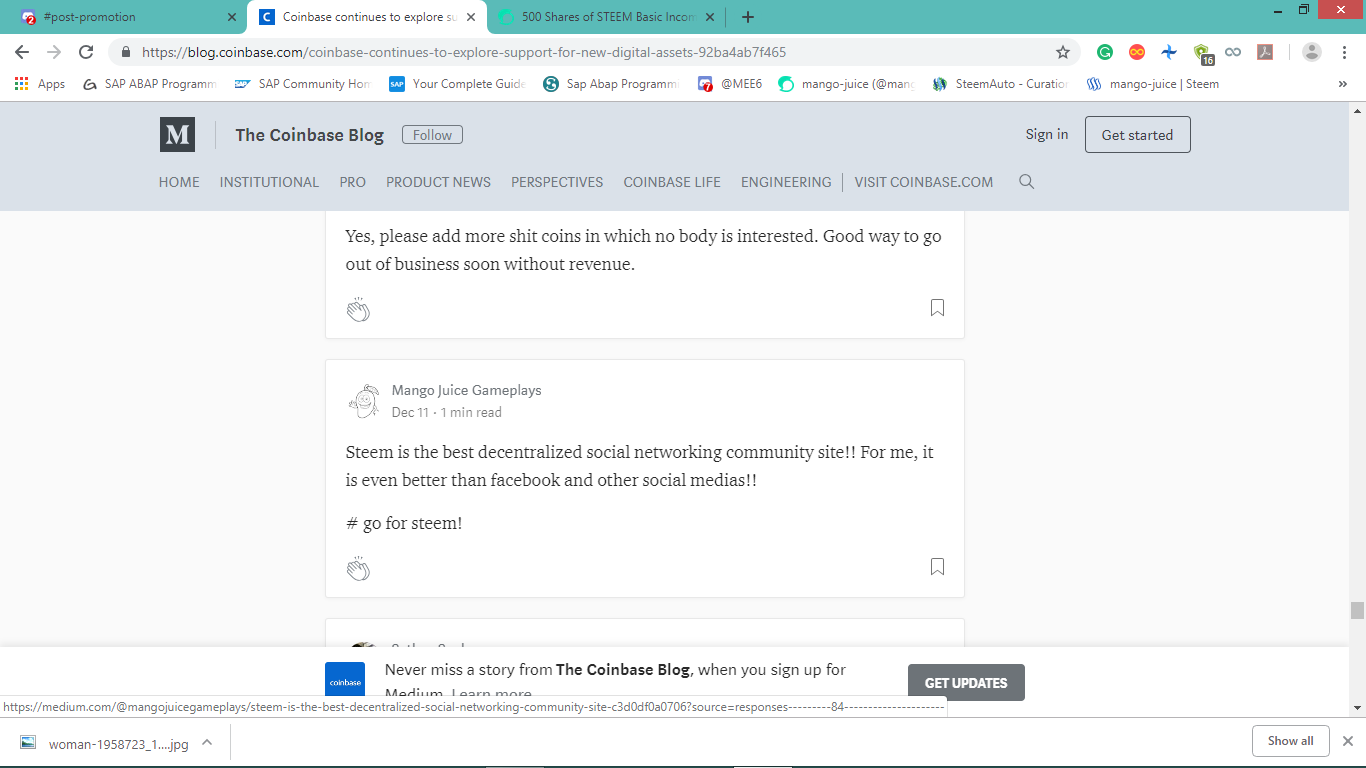Viewport: 1366px width, 768px height.
Task: Click Sign in
Action: pyautogui.click(x=1047, y=134)
